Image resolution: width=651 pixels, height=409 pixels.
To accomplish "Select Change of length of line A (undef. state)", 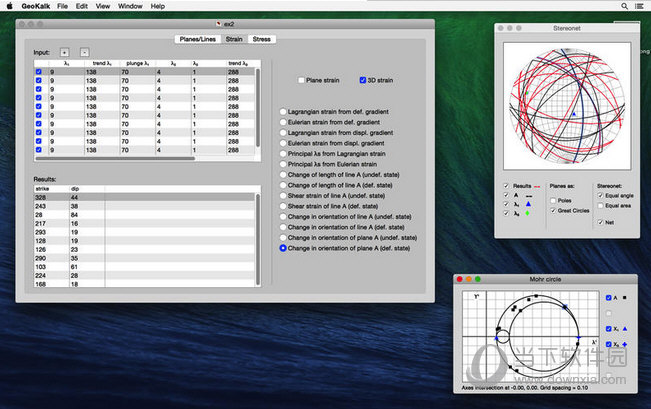I will tap(283, 175).
